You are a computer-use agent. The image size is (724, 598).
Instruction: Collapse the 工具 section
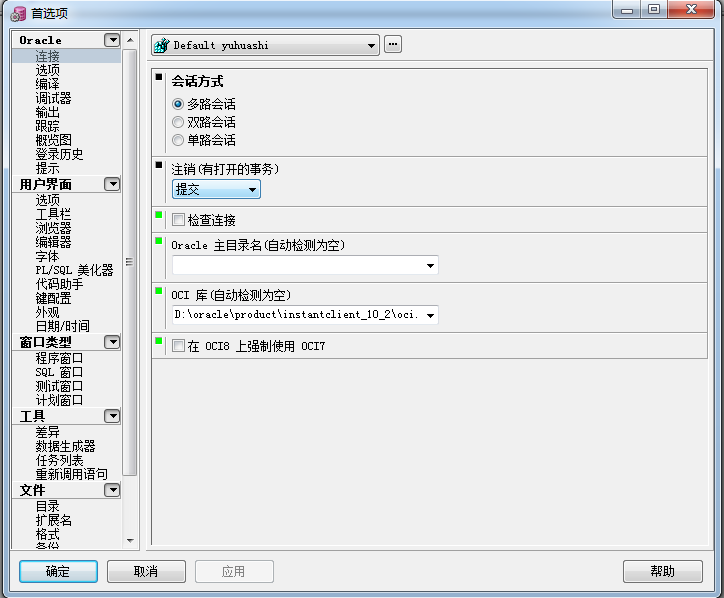click(112, 416)
